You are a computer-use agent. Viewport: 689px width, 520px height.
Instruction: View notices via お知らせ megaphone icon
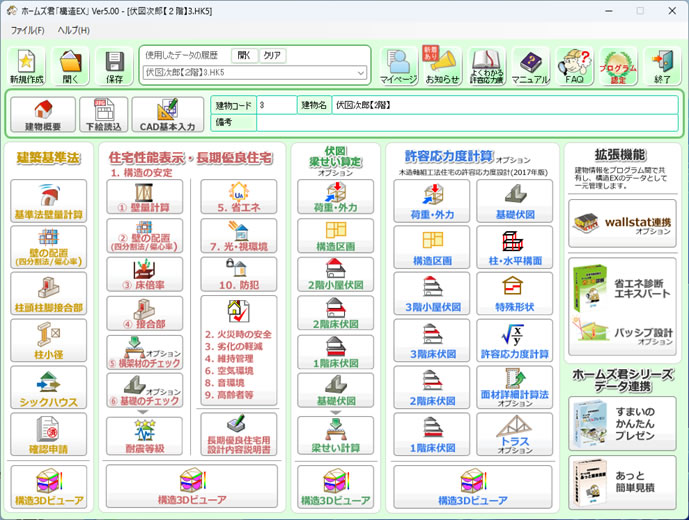[x=442, y=66]
